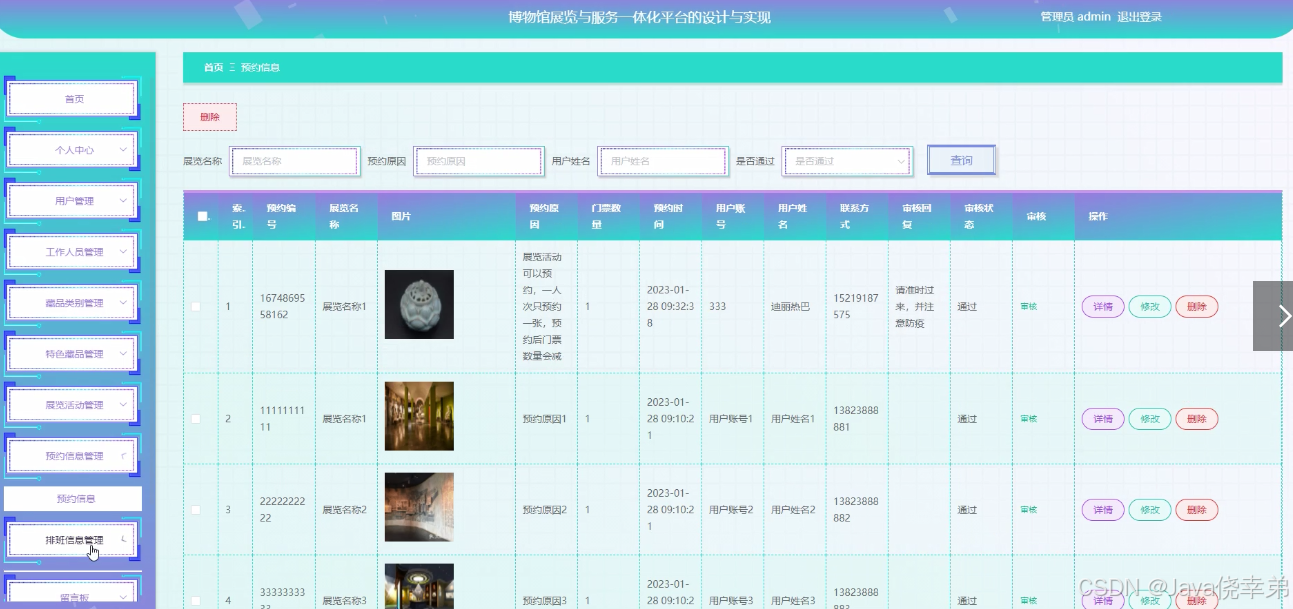The width and height of the screenshot is (1293, 609).
Task: Focus the 用户姓名 search input
Action: [x=662, y=161]
